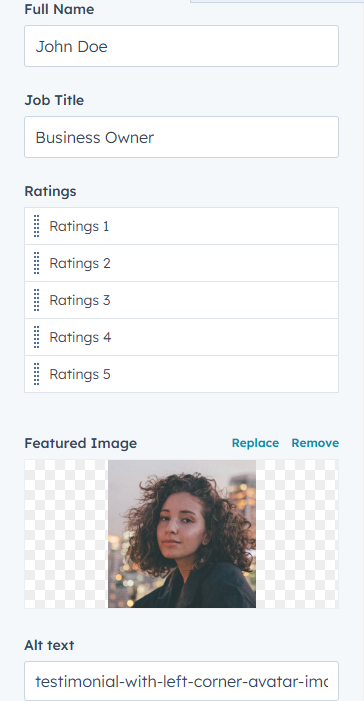Focus the Full Name field containing John Doe
Screen dimensions: 364x701
[182, 46]
